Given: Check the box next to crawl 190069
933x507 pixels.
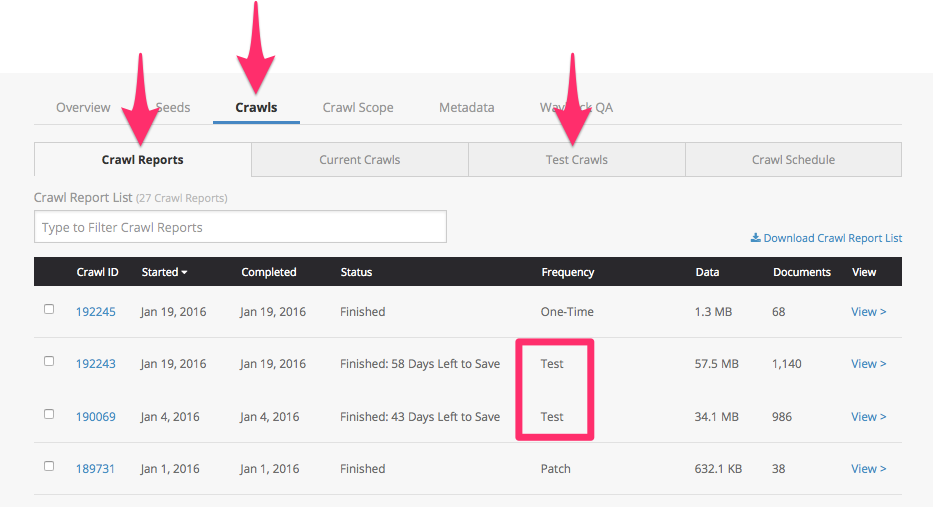Looking at the screenshot, I should 49,415.
